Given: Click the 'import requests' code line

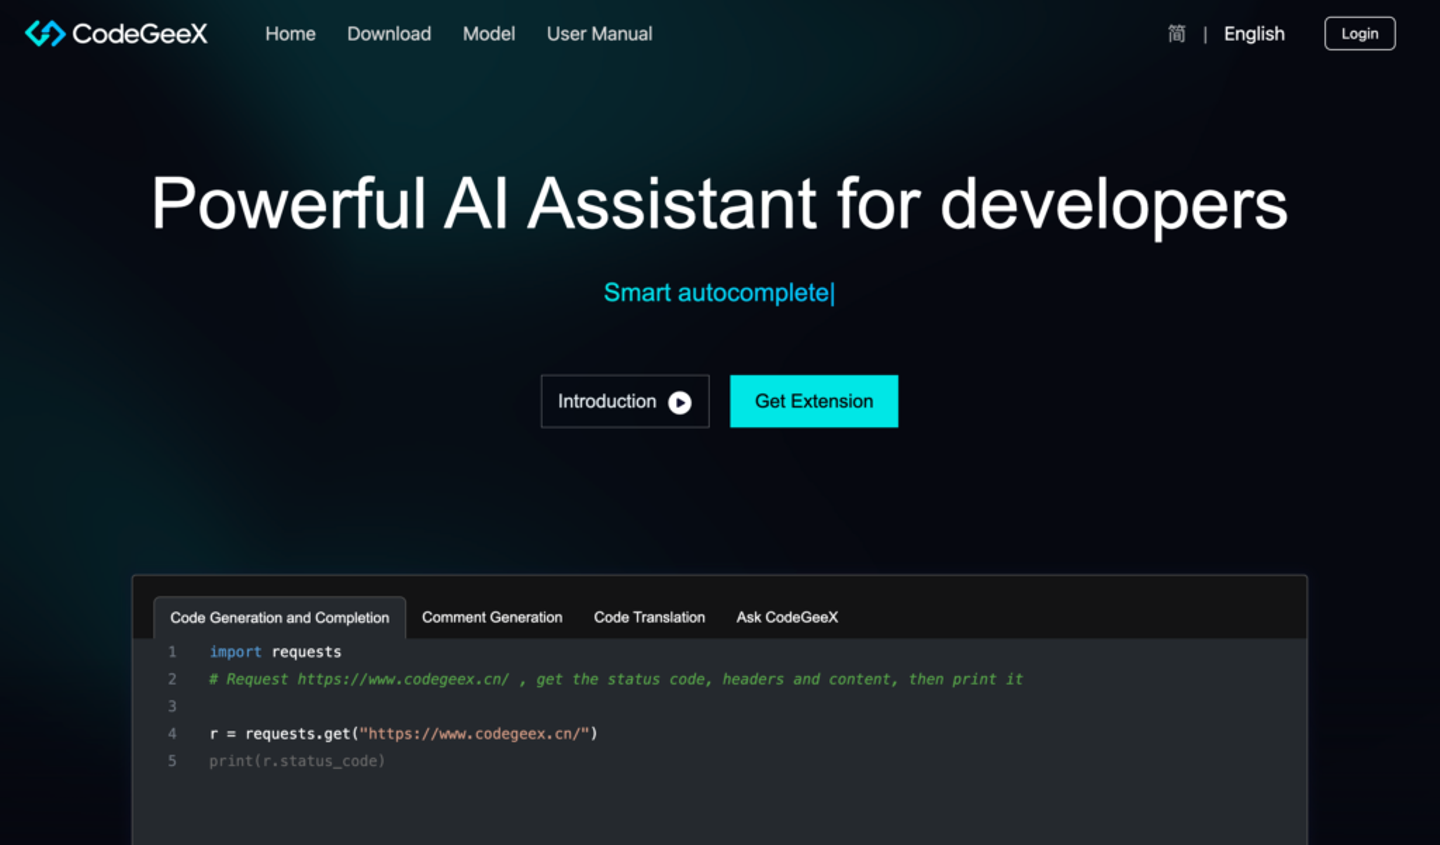Looking at the screenshot, I should click(x=275, y=652).
